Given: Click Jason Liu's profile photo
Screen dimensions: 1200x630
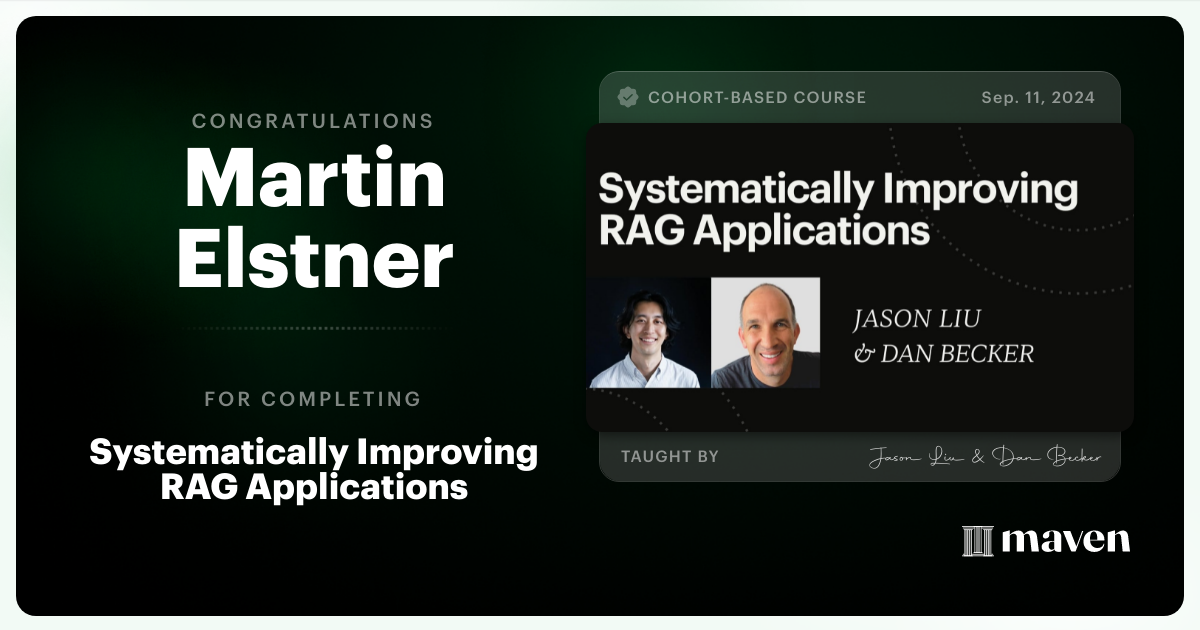Looking at the screenshot, I should click(x=647, y=331).
